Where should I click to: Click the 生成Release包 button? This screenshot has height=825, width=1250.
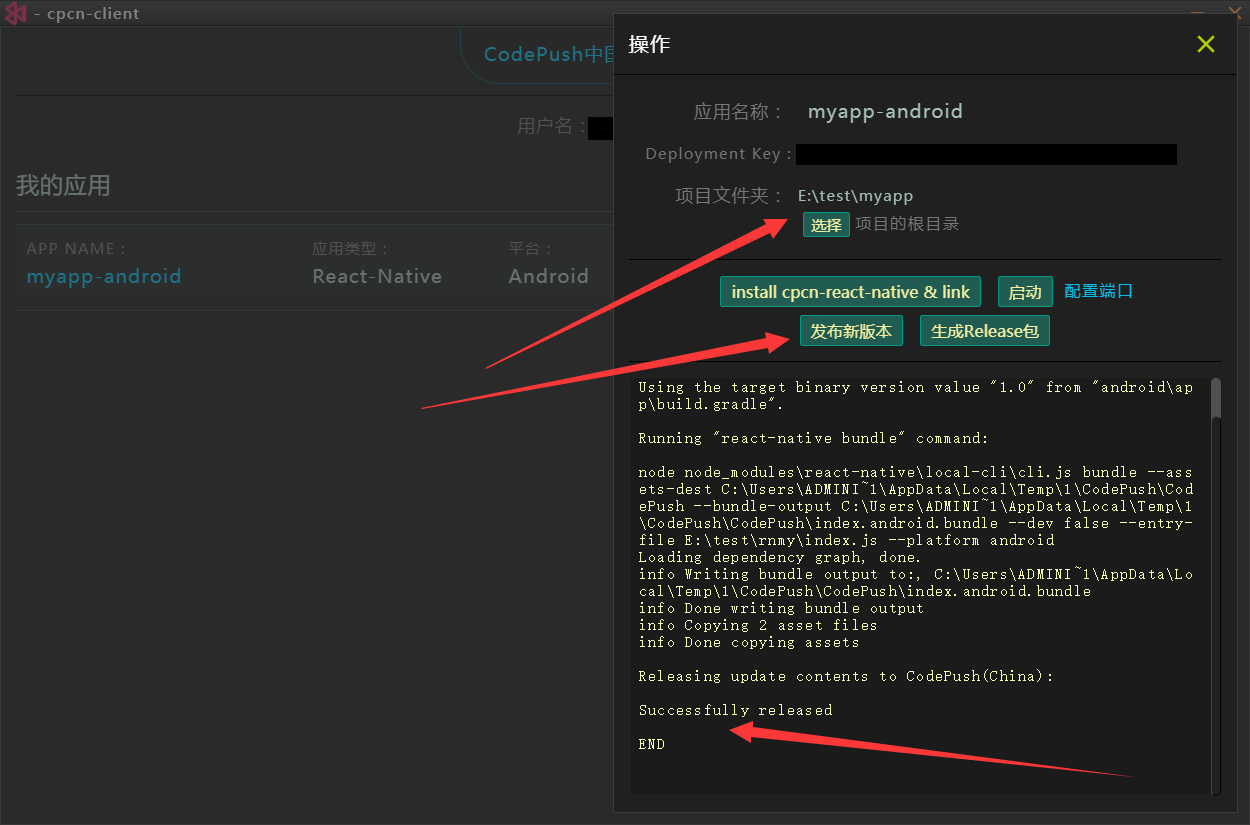(984, 331)
